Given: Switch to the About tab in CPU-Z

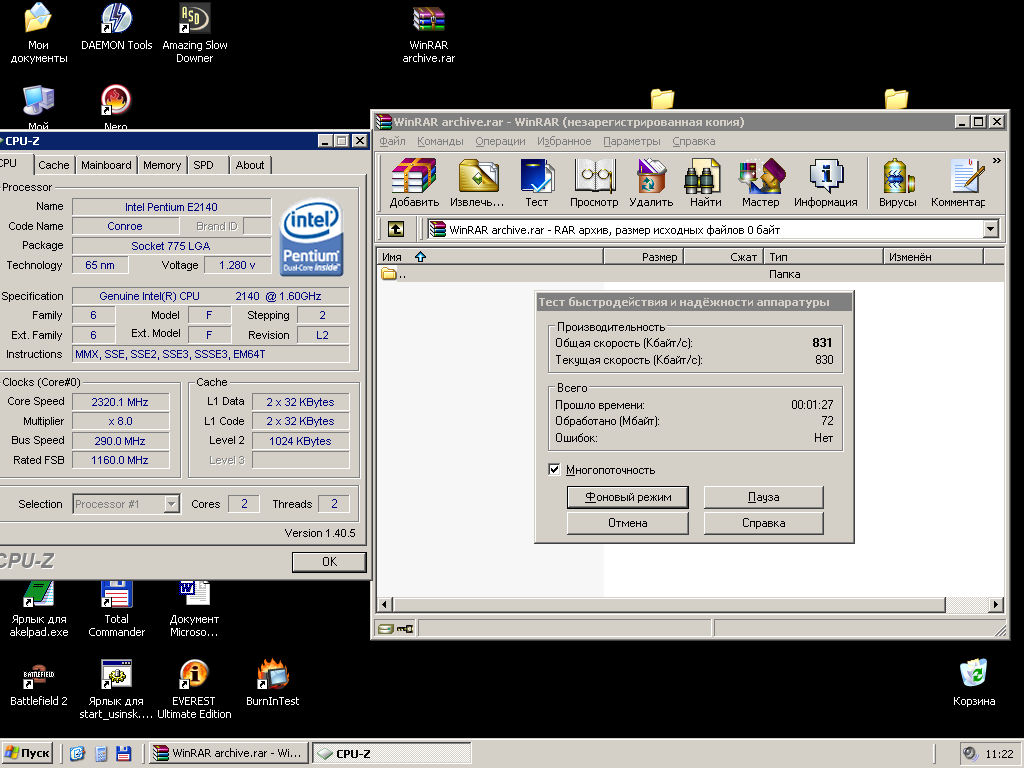Looking at the screenshot, I should coord(250,165).
